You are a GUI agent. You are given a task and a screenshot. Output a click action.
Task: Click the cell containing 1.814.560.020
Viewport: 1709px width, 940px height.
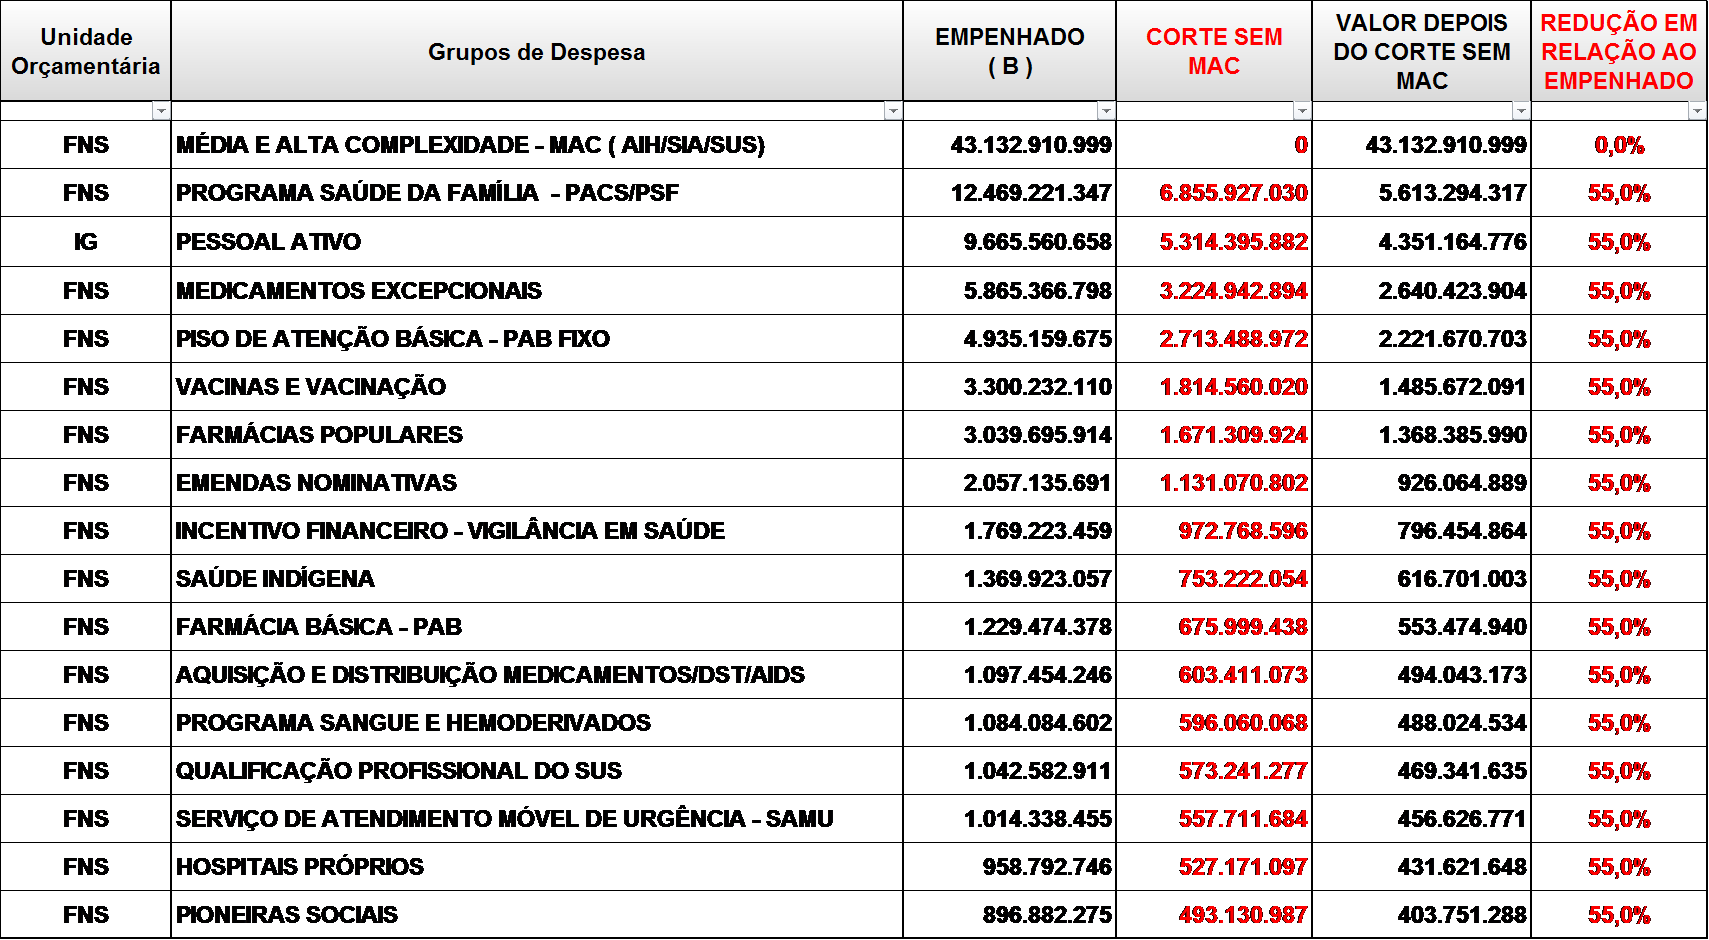coord(1233,387)
